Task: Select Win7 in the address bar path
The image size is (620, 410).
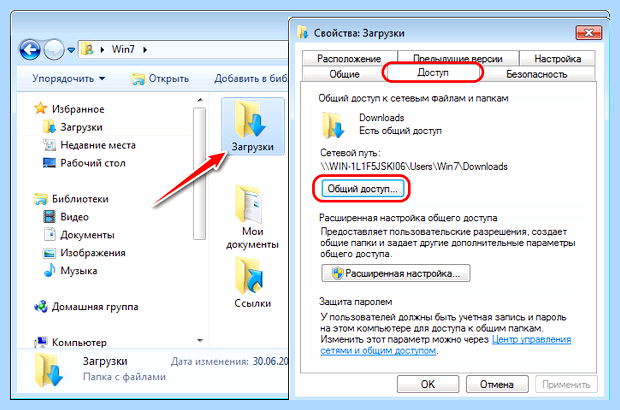Action: click(x=123, y=49)
